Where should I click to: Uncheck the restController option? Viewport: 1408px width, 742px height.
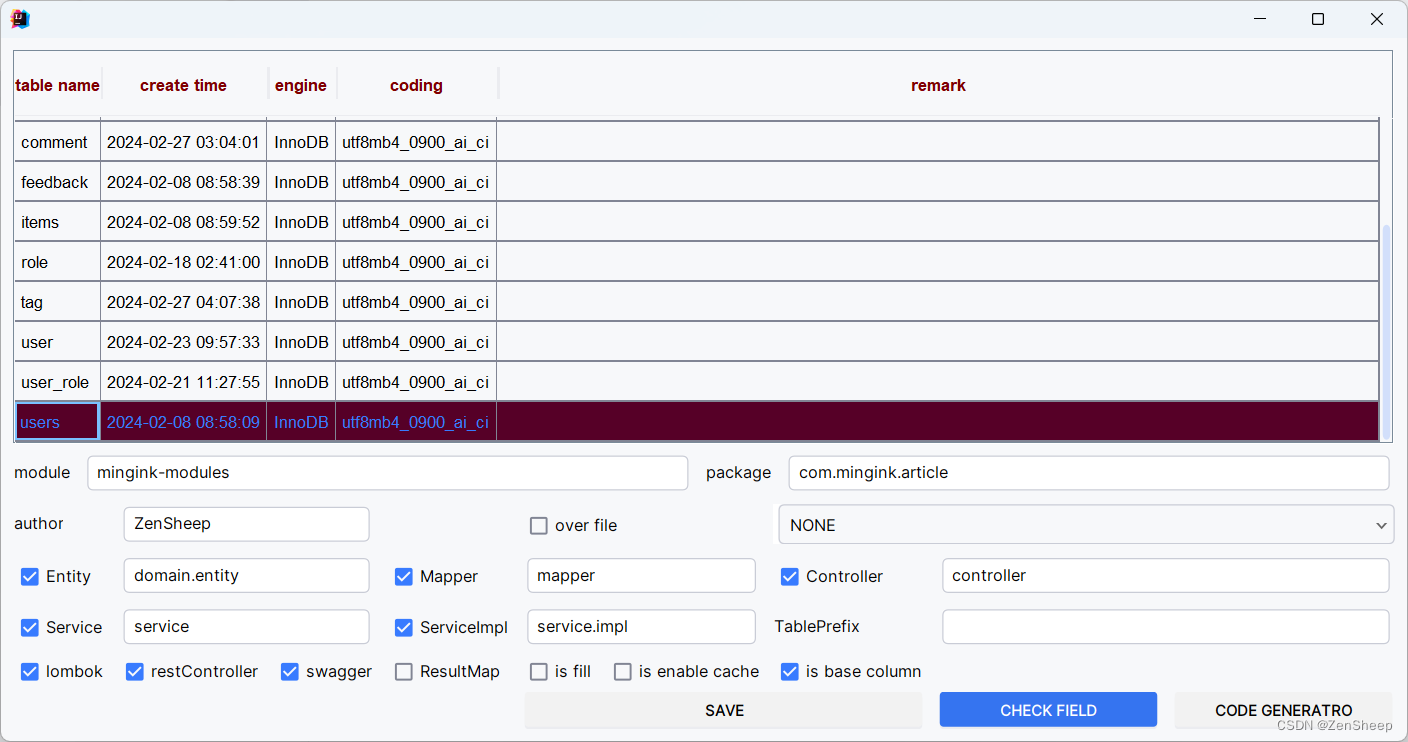[x=135, y=671]
